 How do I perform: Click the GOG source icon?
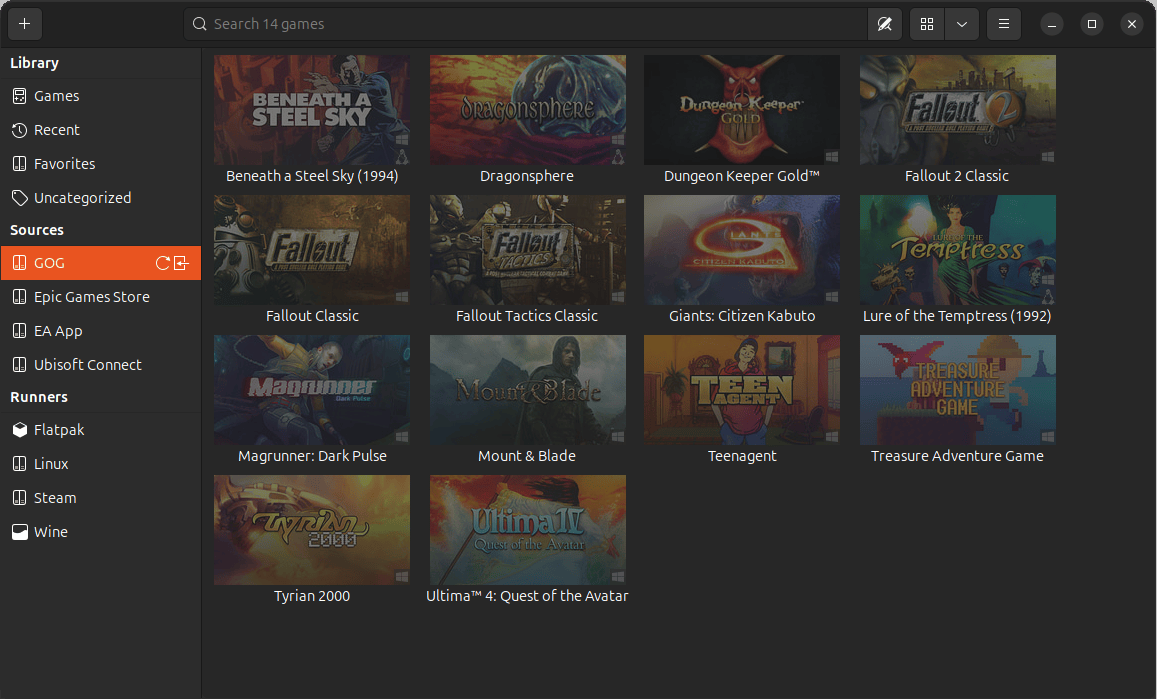pyautogui.click(x=19, y=263)
